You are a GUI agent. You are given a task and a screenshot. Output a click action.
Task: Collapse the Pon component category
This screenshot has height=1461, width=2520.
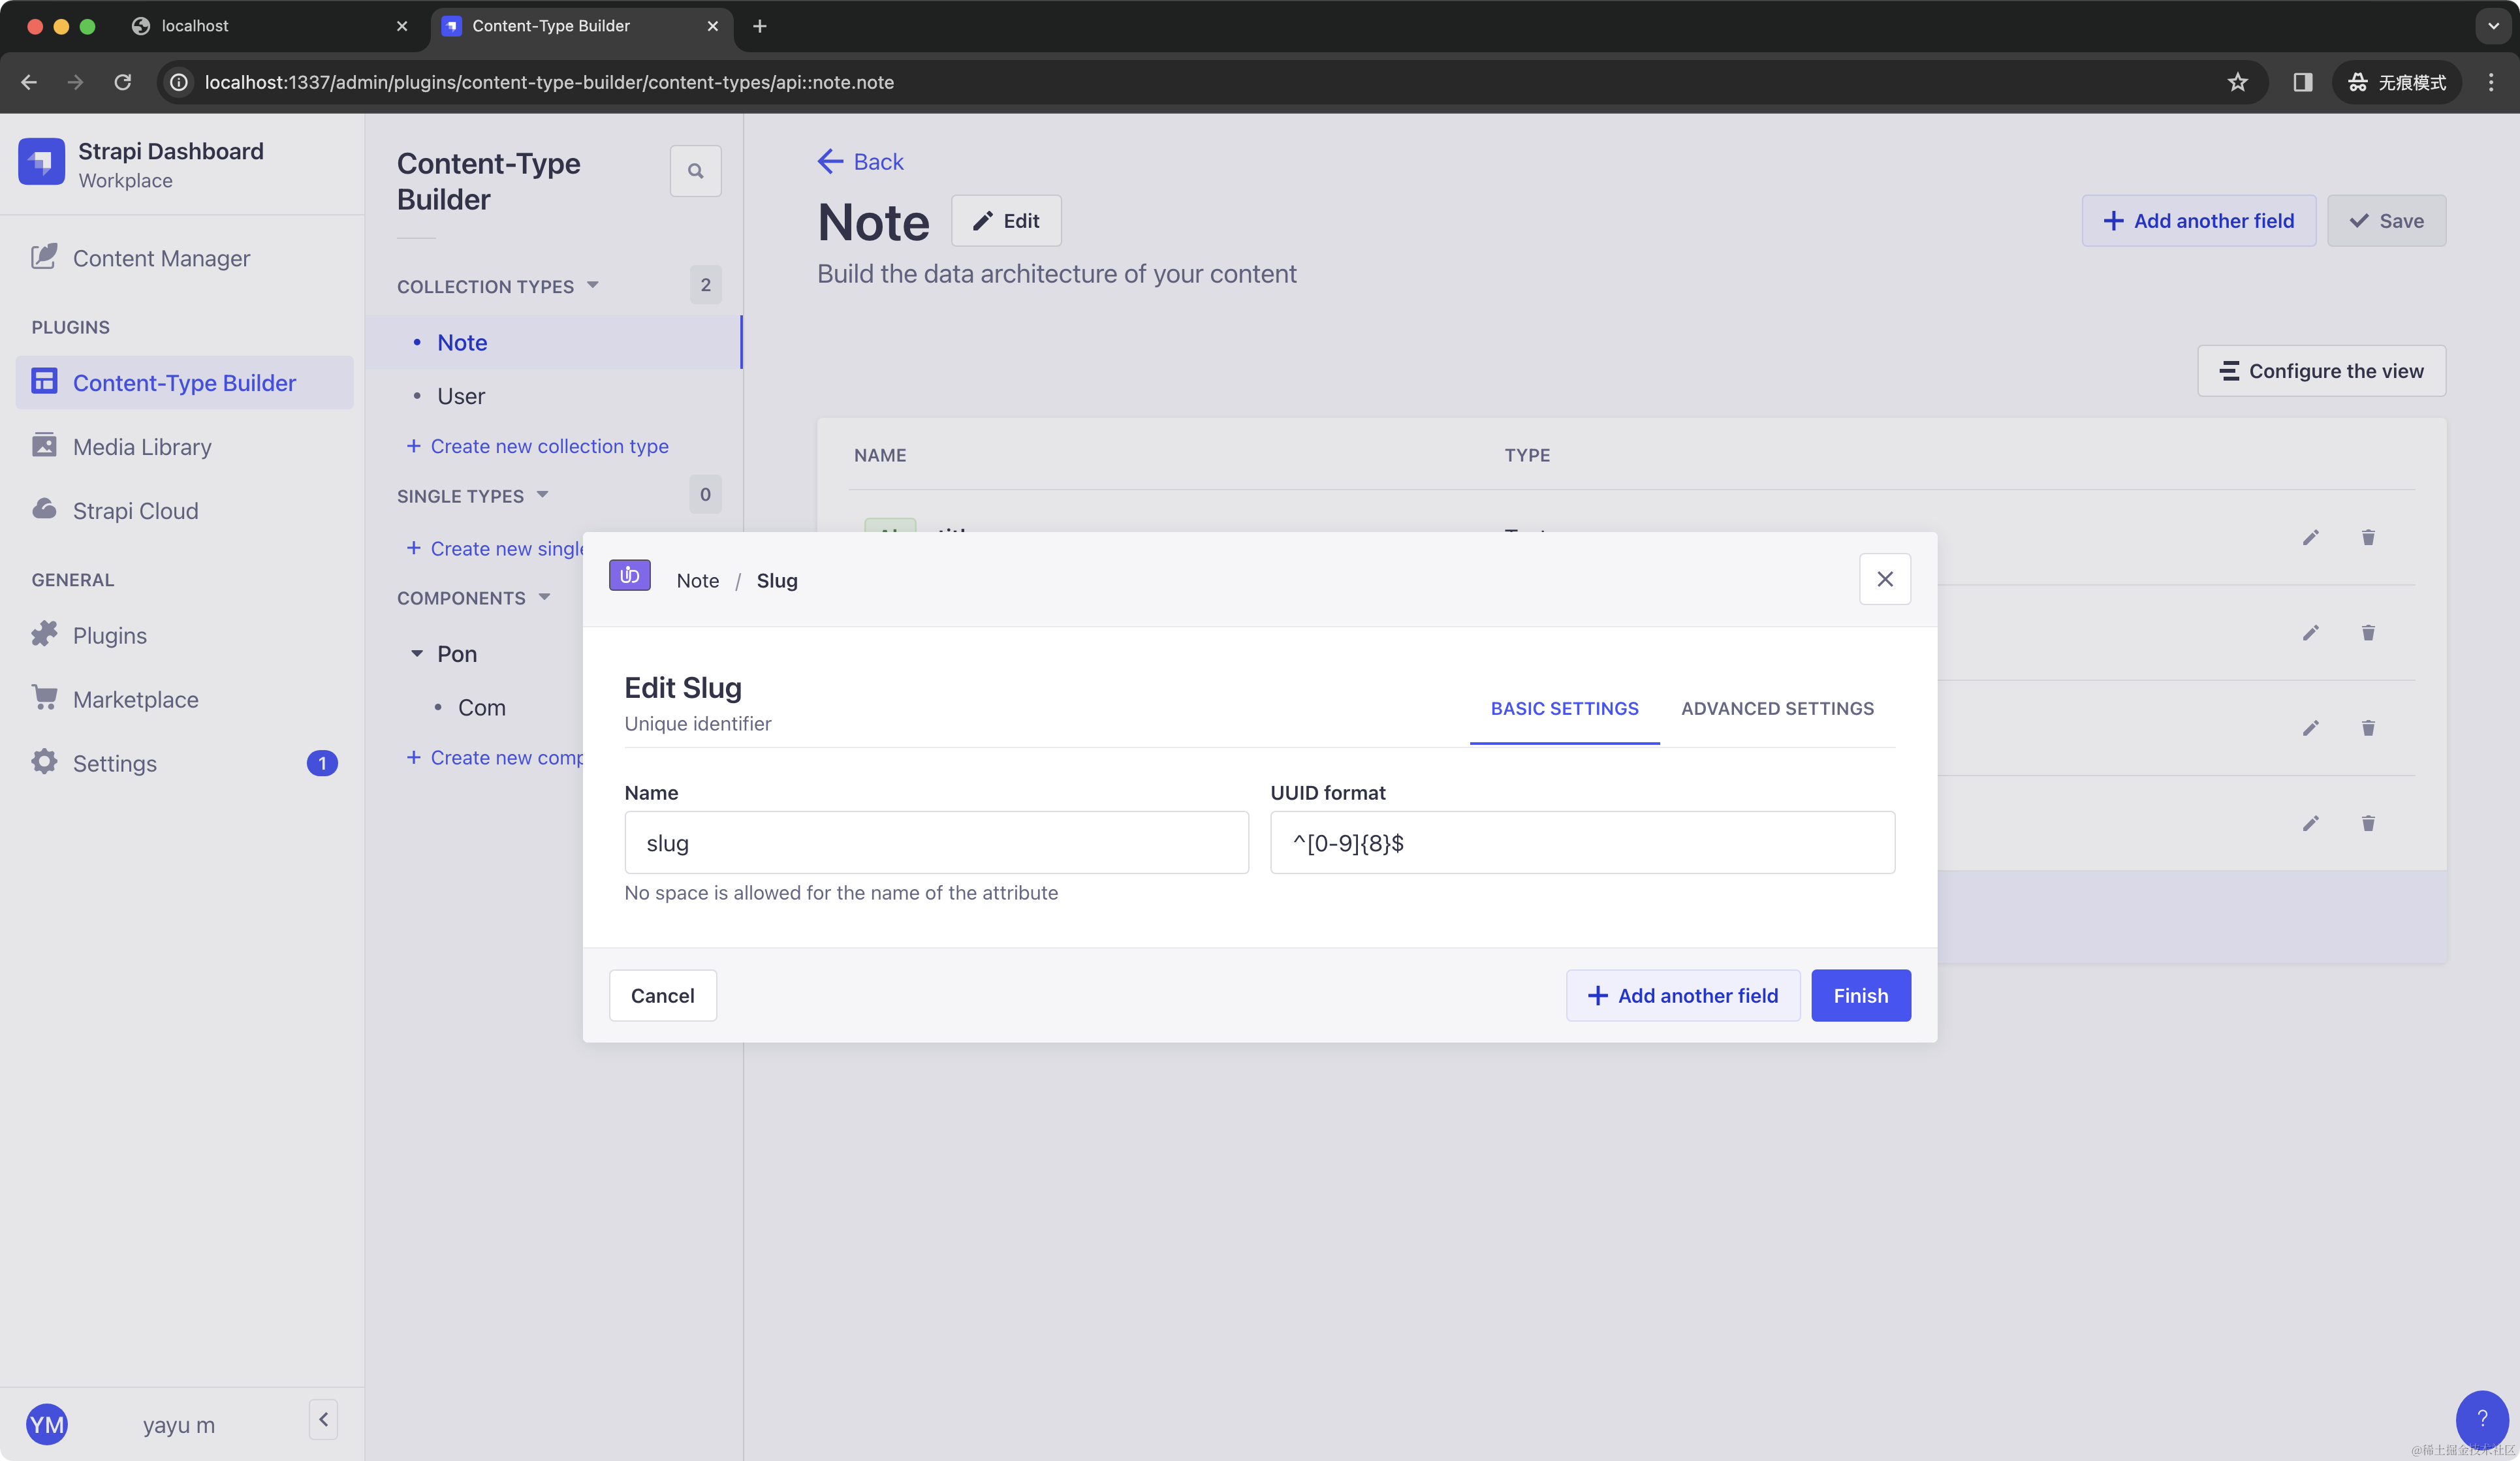tap(417, 654)
